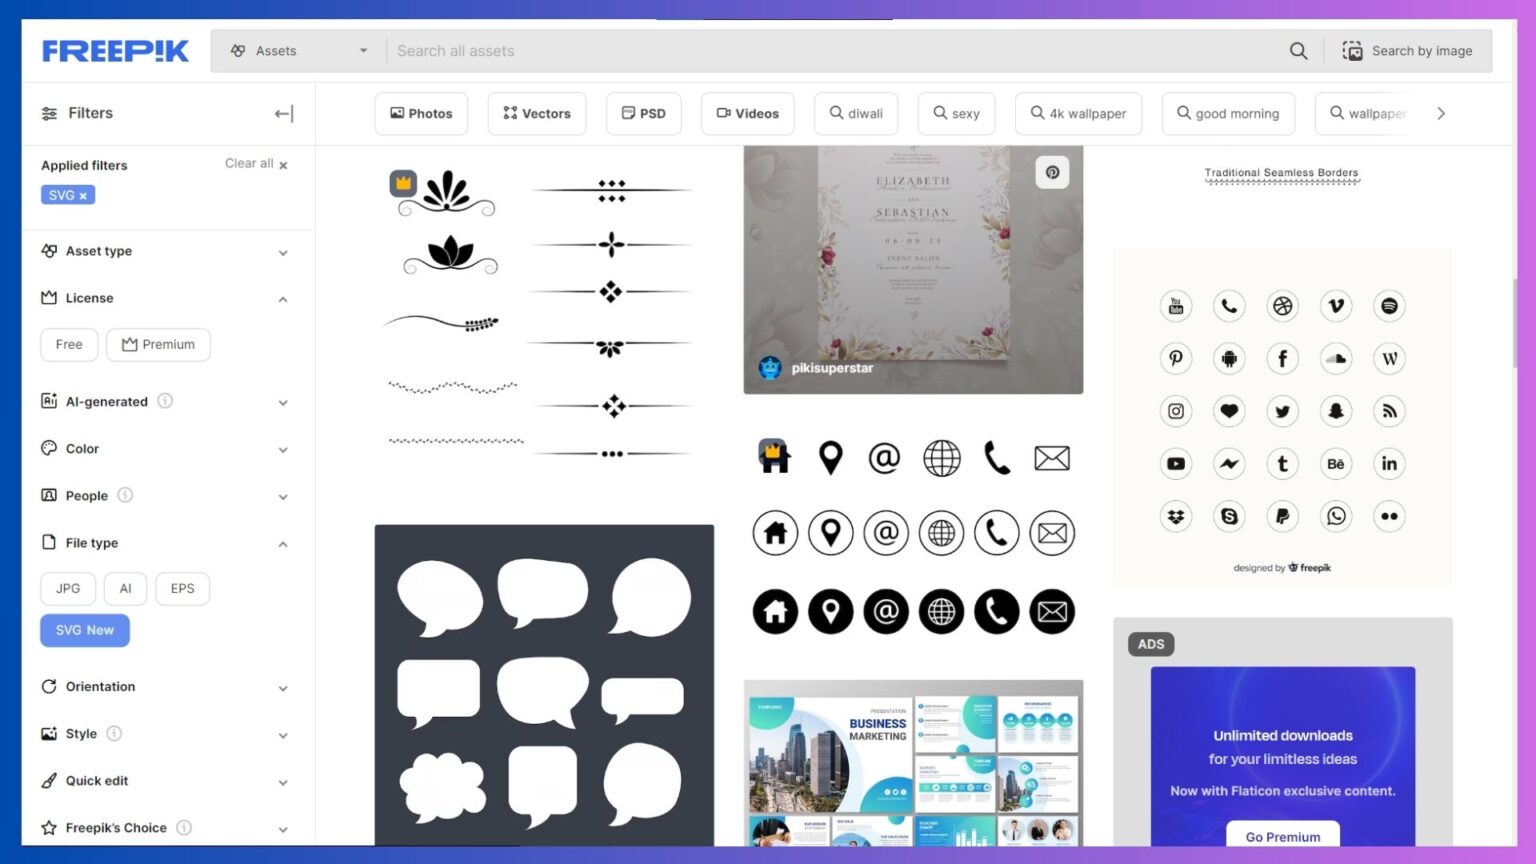
Task: Open pikisuperstar's profile avatar
Action: click(768, 368)
